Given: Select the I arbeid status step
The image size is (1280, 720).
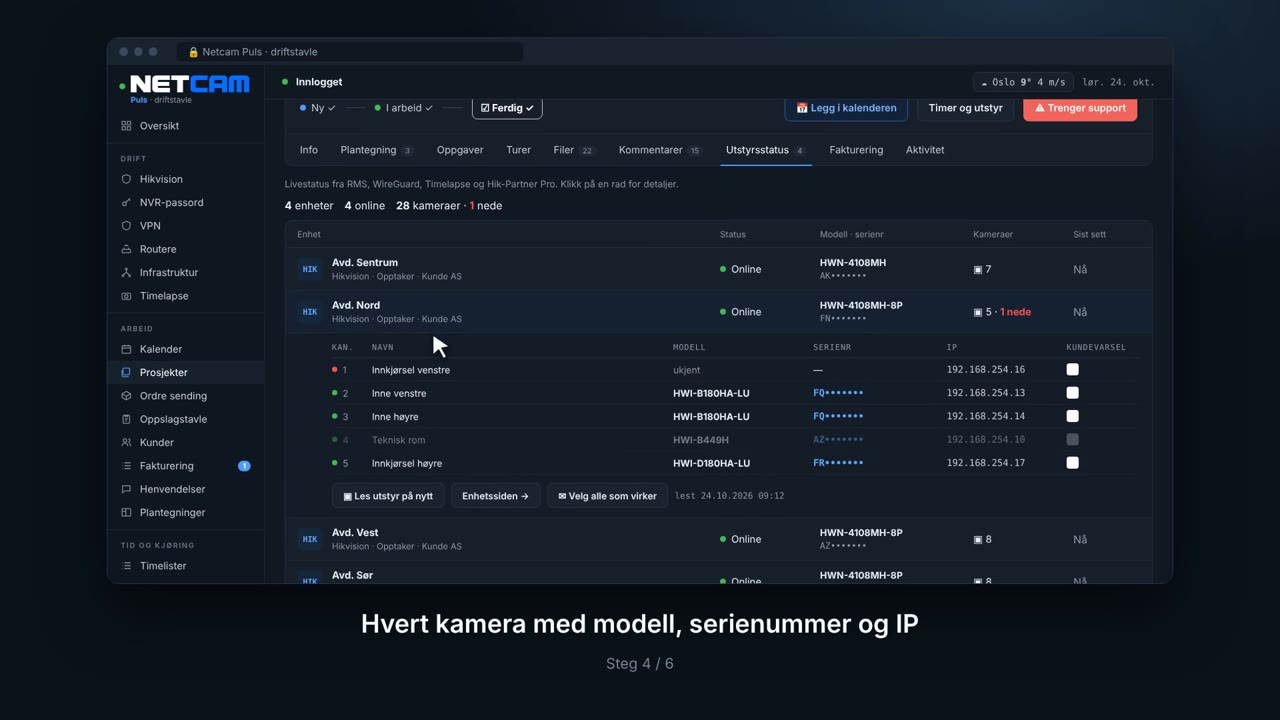Looking at the screenshot, I should pos(403,108).
